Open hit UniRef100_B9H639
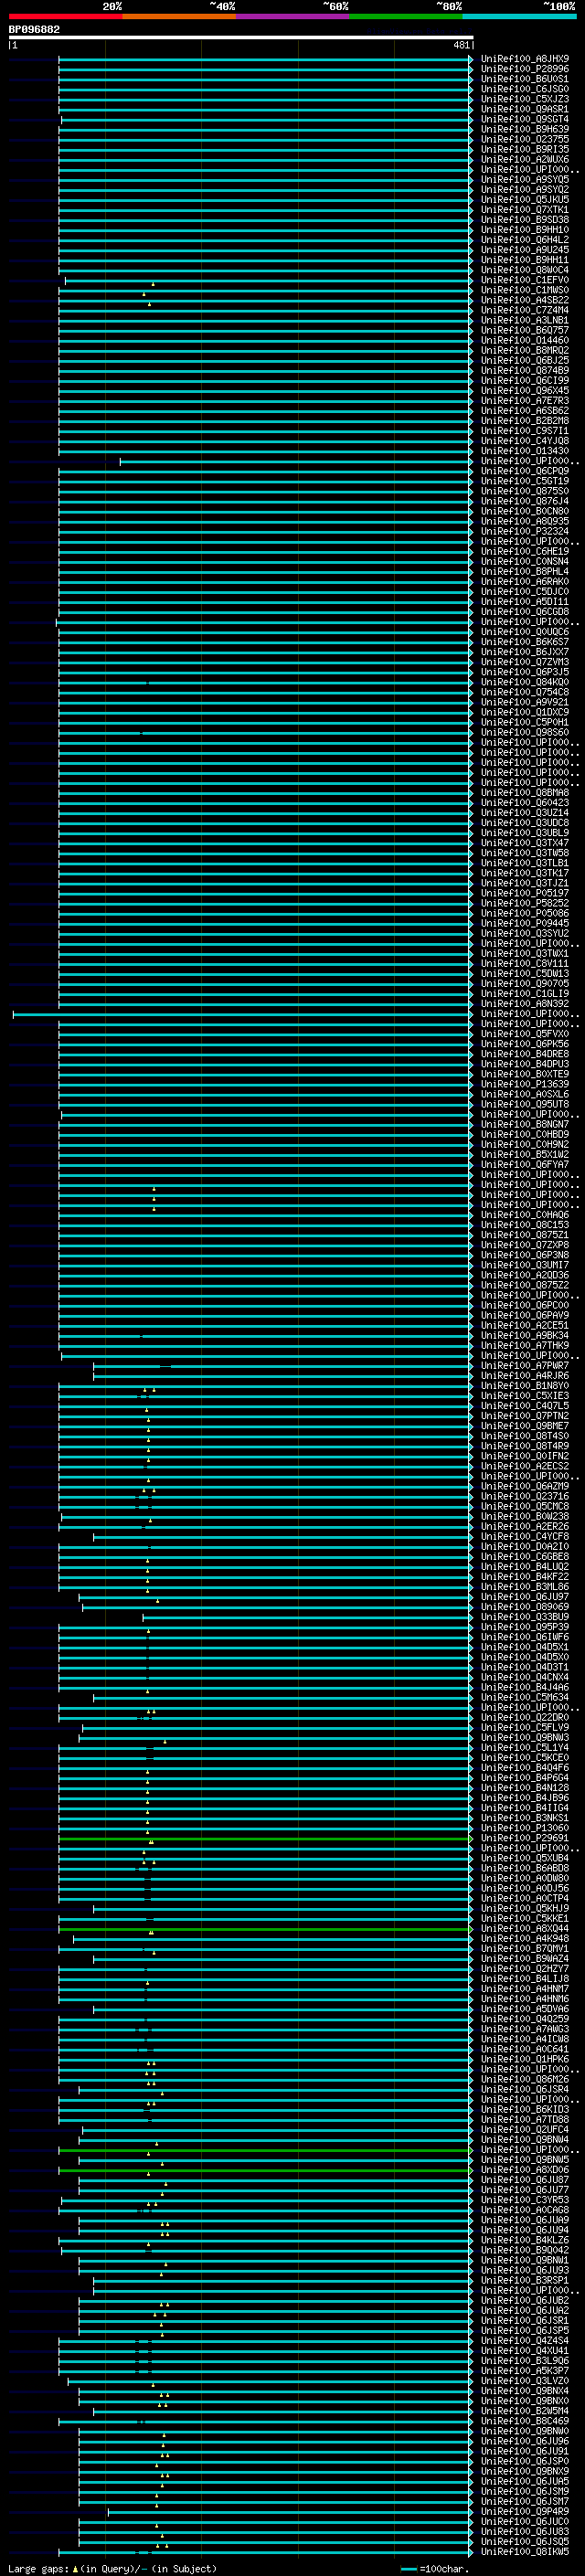 [525, 129]
